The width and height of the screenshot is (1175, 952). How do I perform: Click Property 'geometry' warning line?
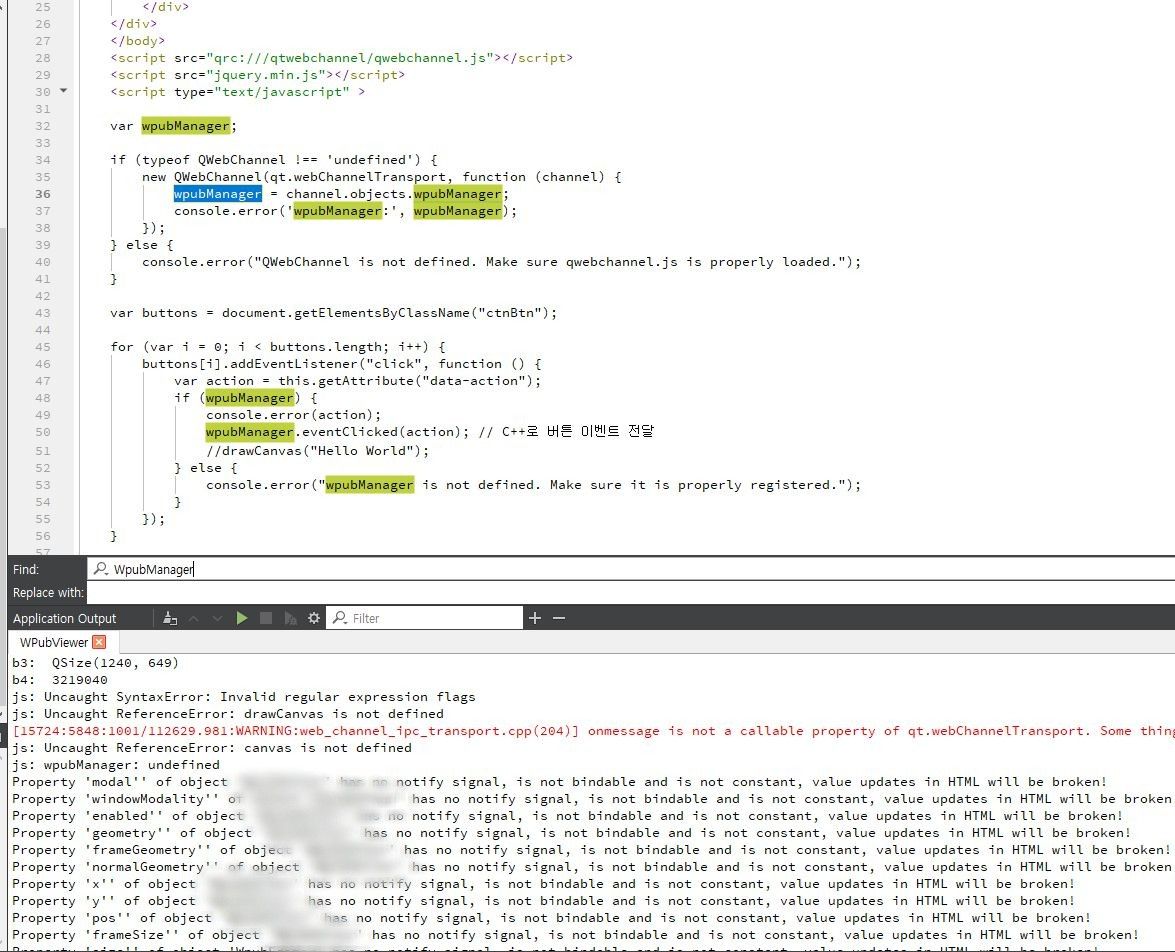571,833
